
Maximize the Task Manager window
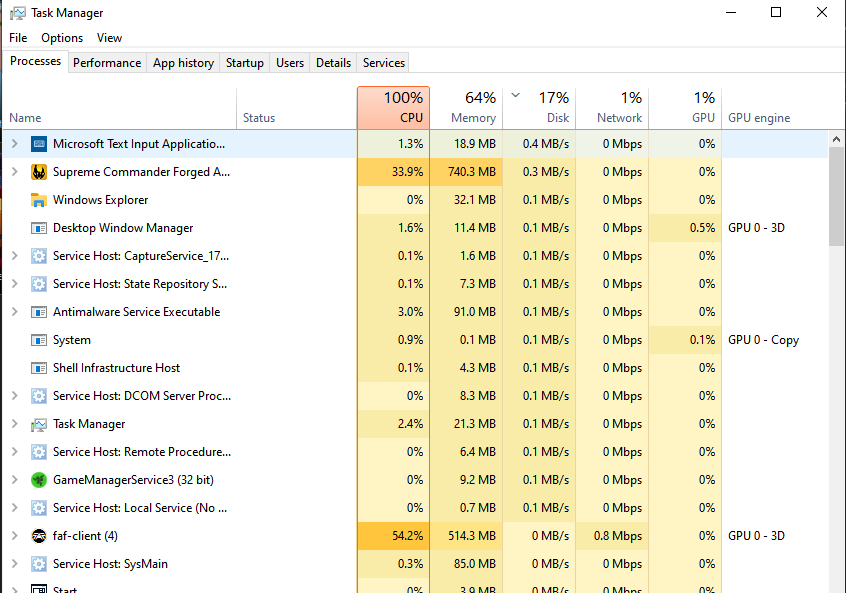coord(776,12)
